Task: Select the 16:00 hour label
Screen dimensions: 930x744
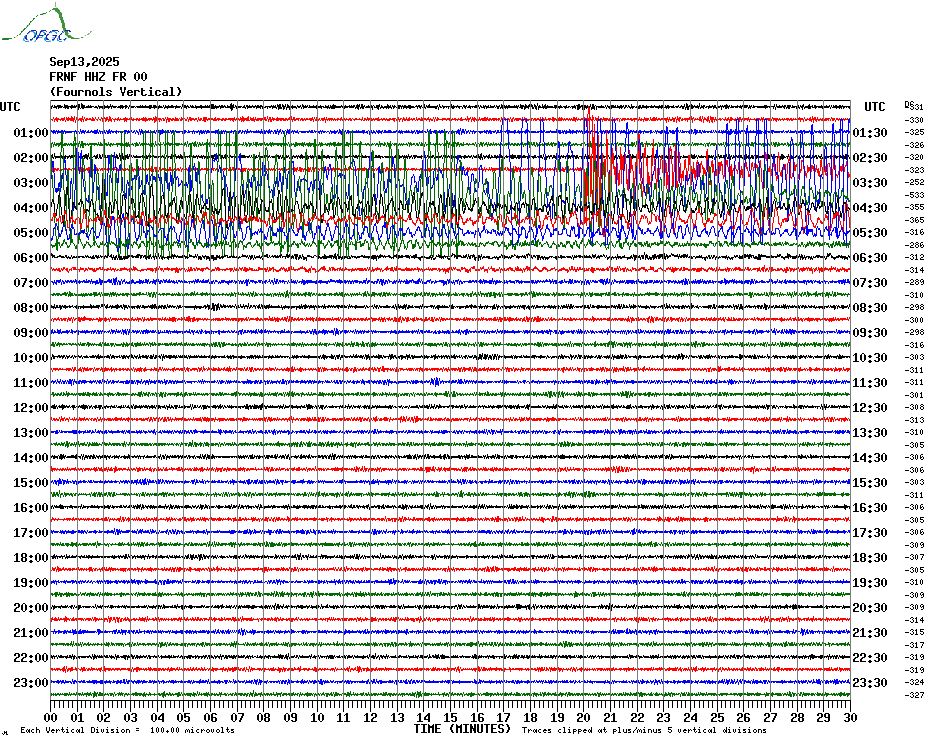Action: point(31,507)
